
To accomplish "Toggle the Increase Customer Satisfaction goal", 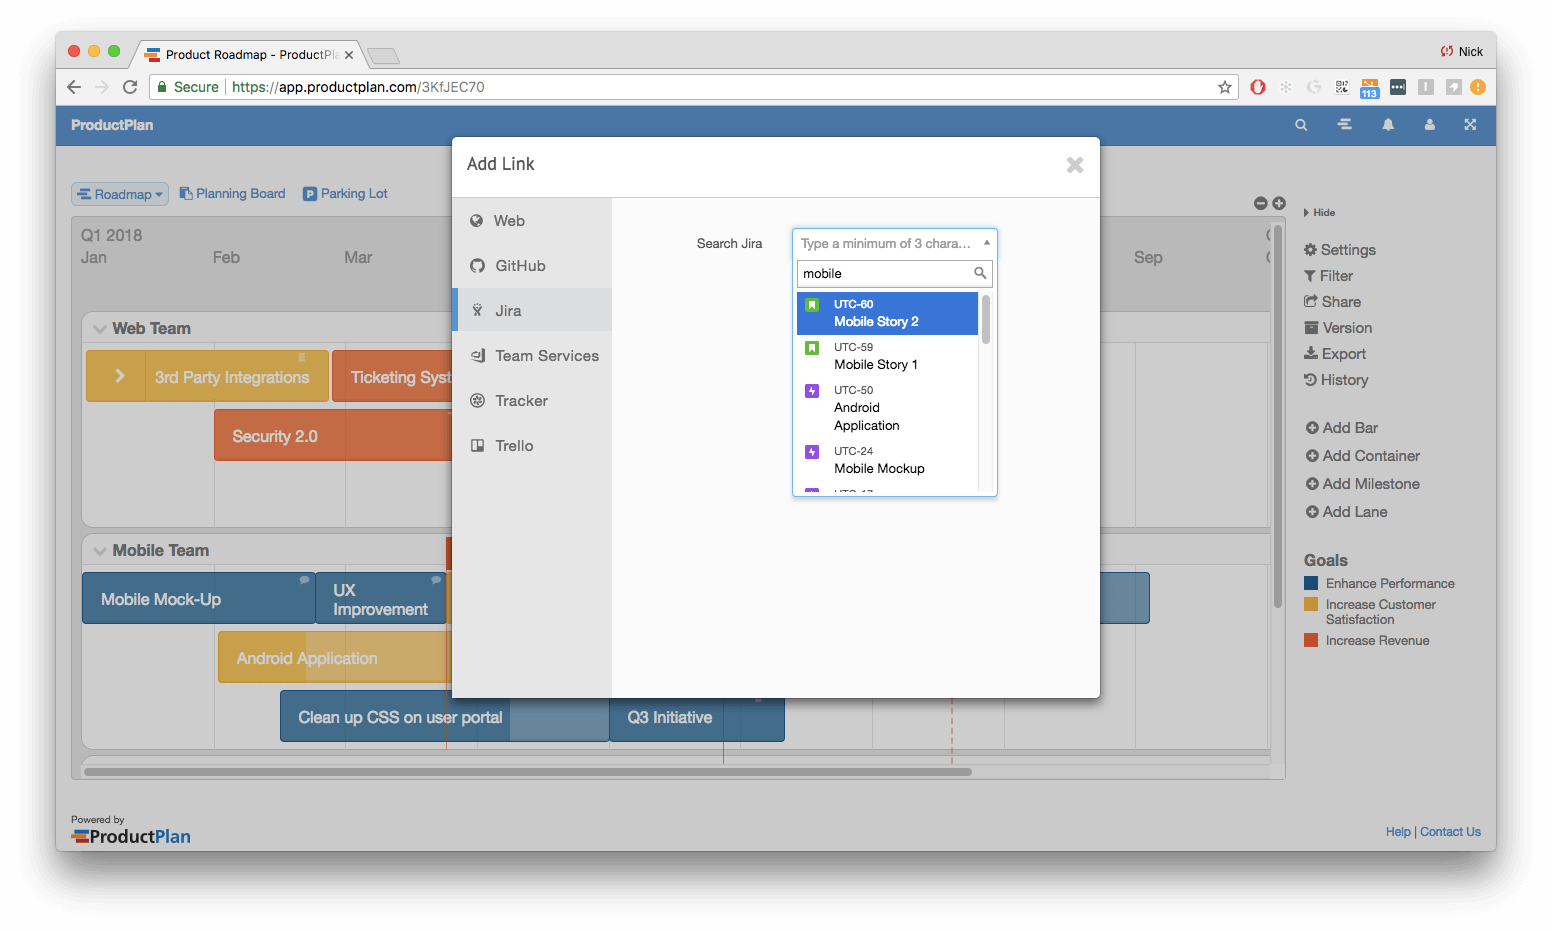I will click(1312, 604).
